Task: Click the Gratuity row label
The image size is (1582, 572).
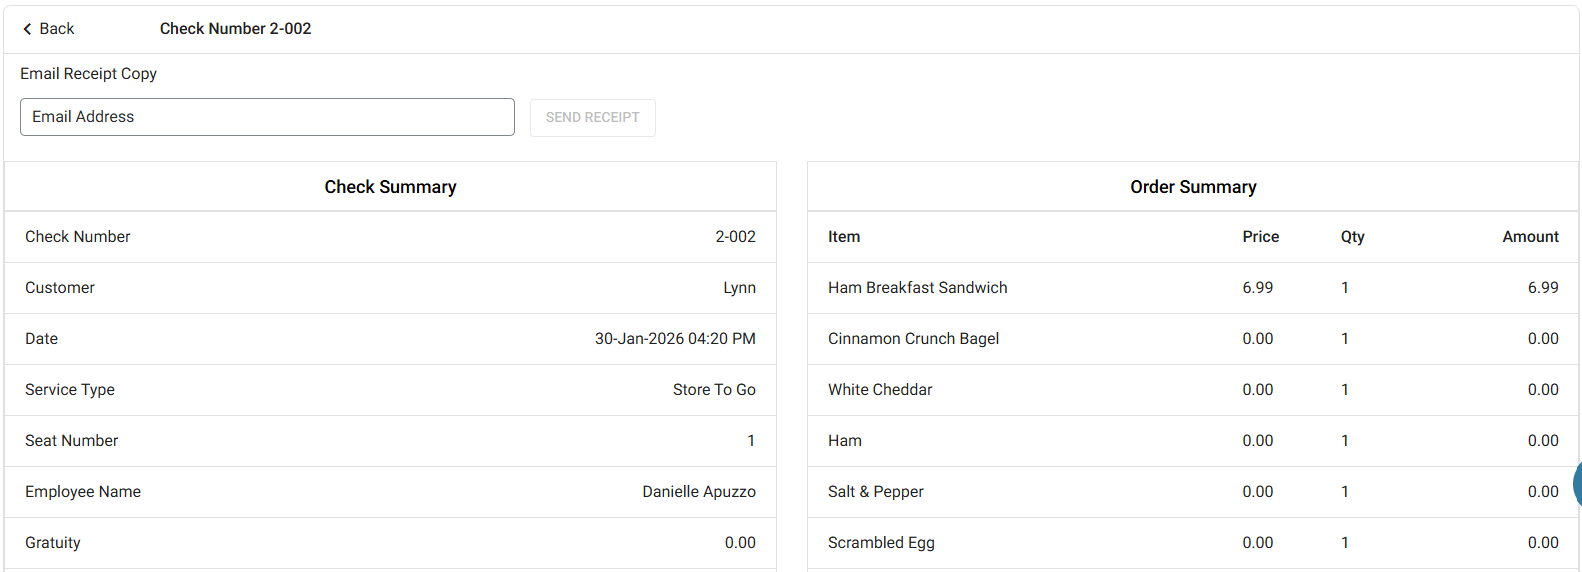Action: pyautogui.click(x=53, y=543)
